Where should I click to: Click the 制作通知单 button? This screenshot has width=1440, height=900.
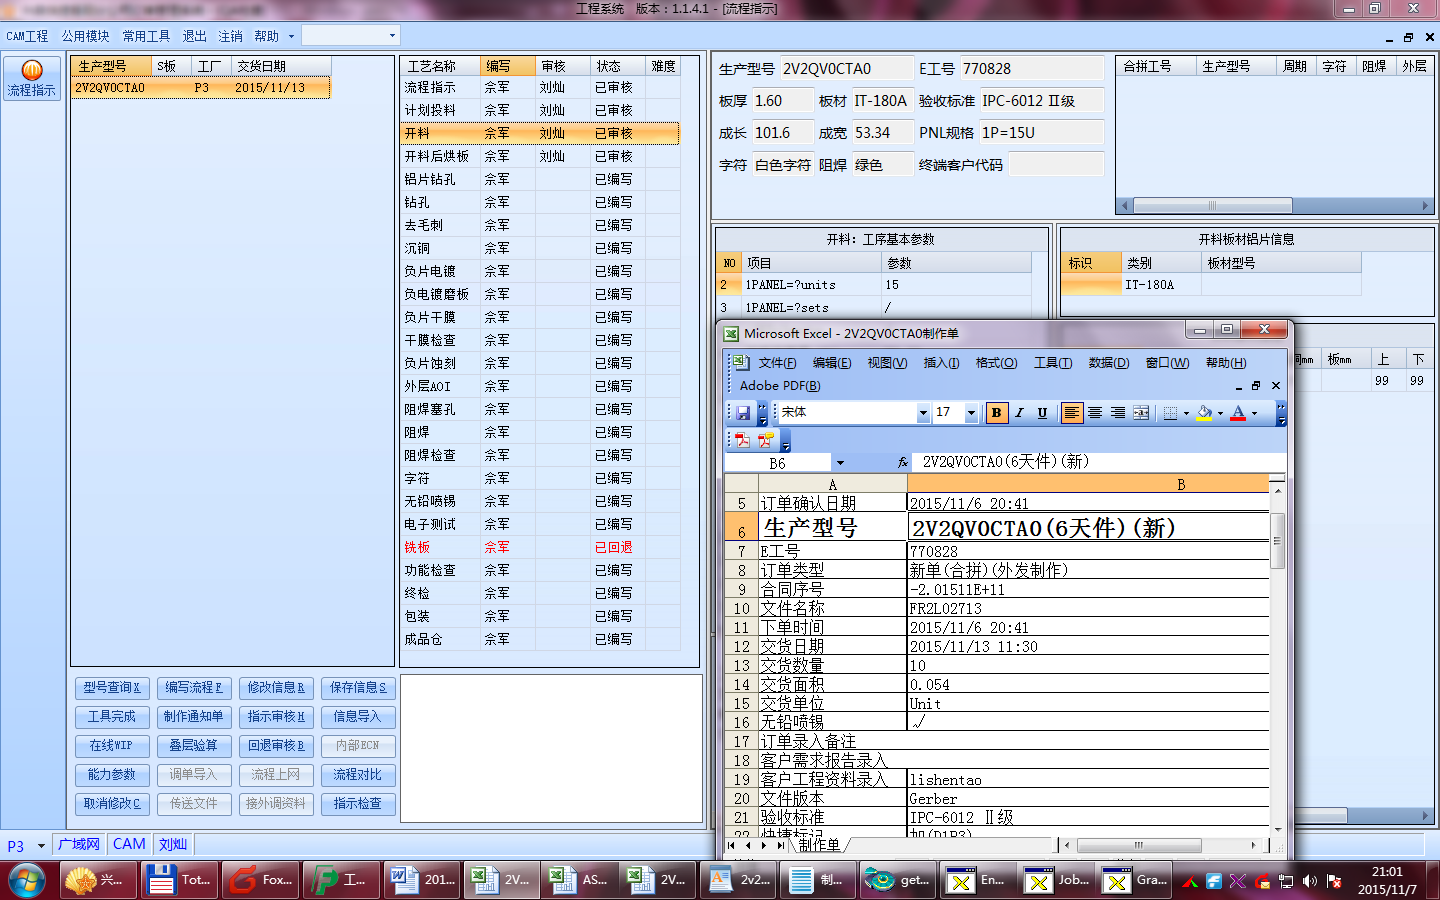pos(194,717)
